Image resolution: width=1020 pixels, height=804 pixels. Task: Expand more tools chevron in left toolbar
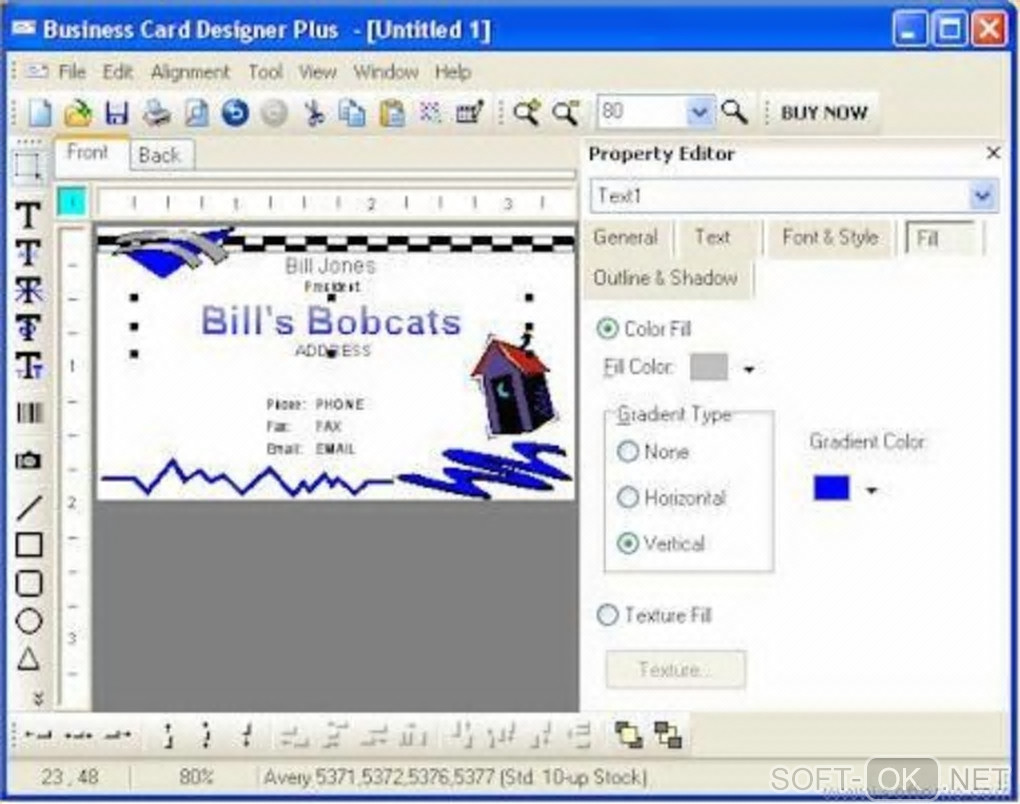pos(38,699)
